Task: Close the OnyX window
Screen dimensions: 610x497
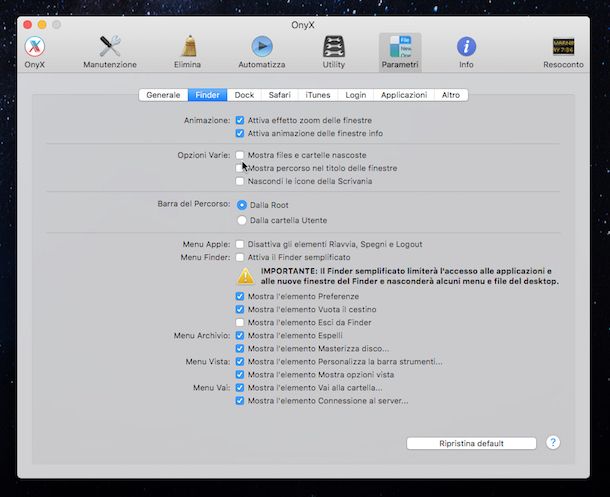Action: tap(28, 25)
